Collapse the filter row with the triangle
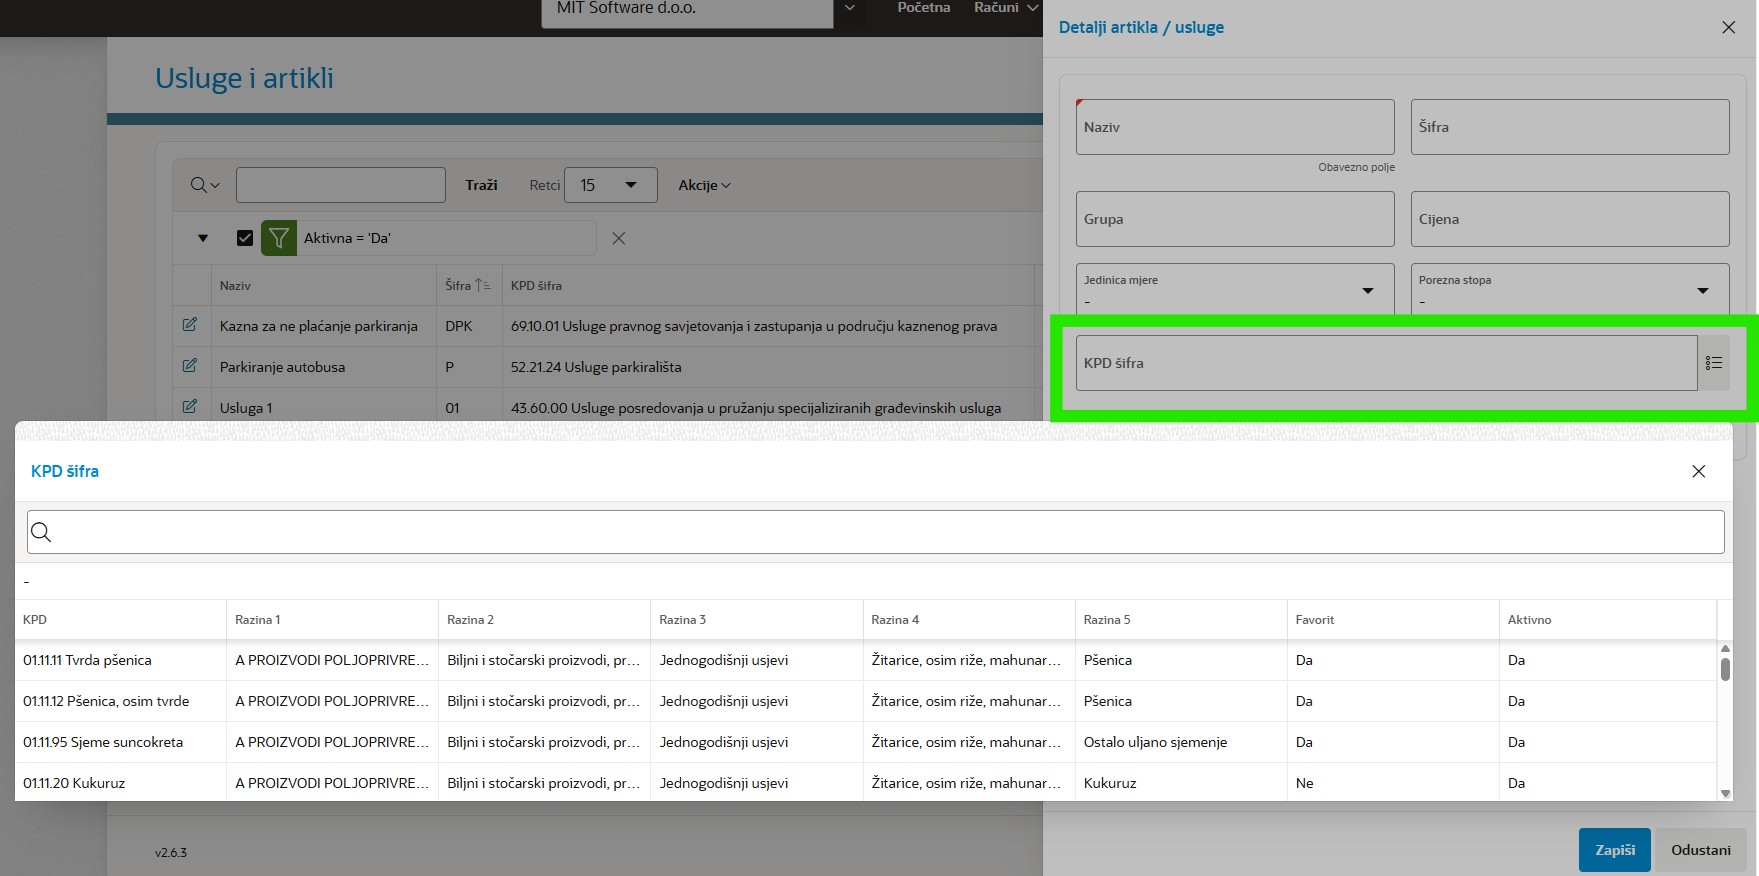 pyautogui.click(x=203, y=238)
